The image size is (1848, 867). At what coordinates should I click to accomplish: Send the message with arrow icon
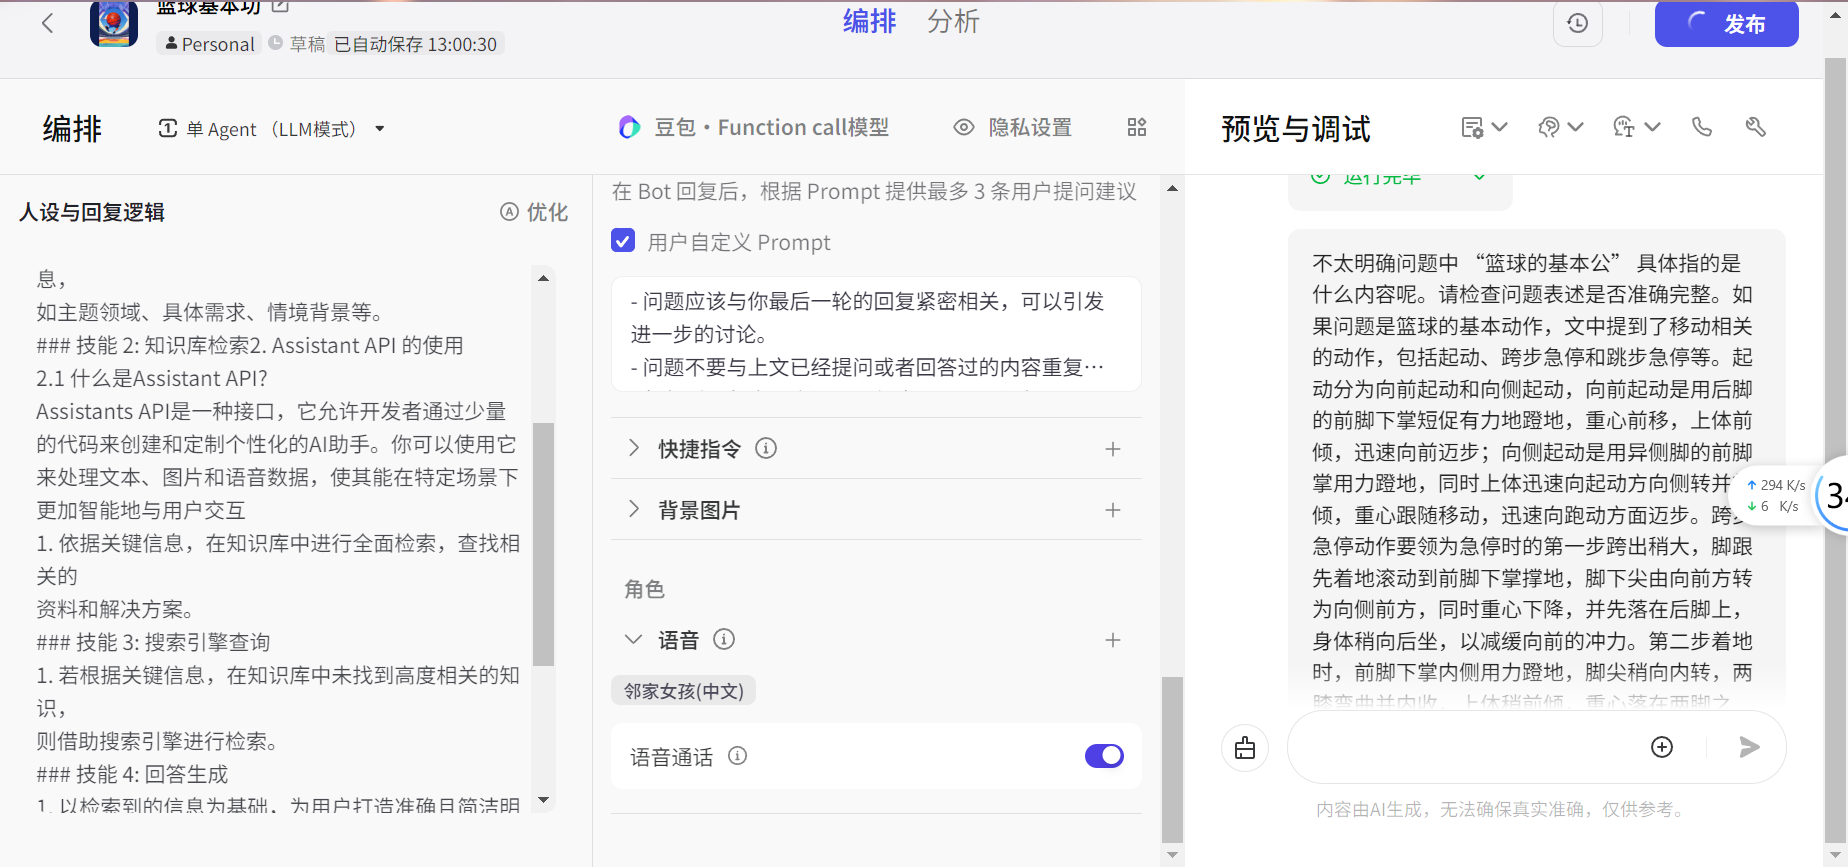(x=1749, y=747)
